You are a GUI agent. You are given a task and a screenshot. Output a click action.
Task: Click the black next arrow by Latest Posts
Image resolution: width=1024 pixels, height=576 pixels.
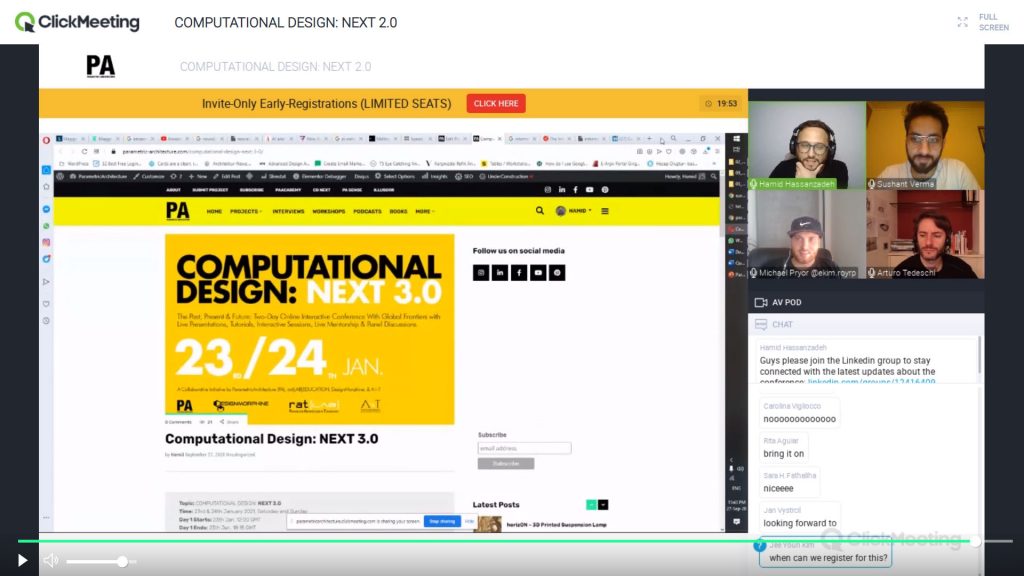click(x=603, y=505)
